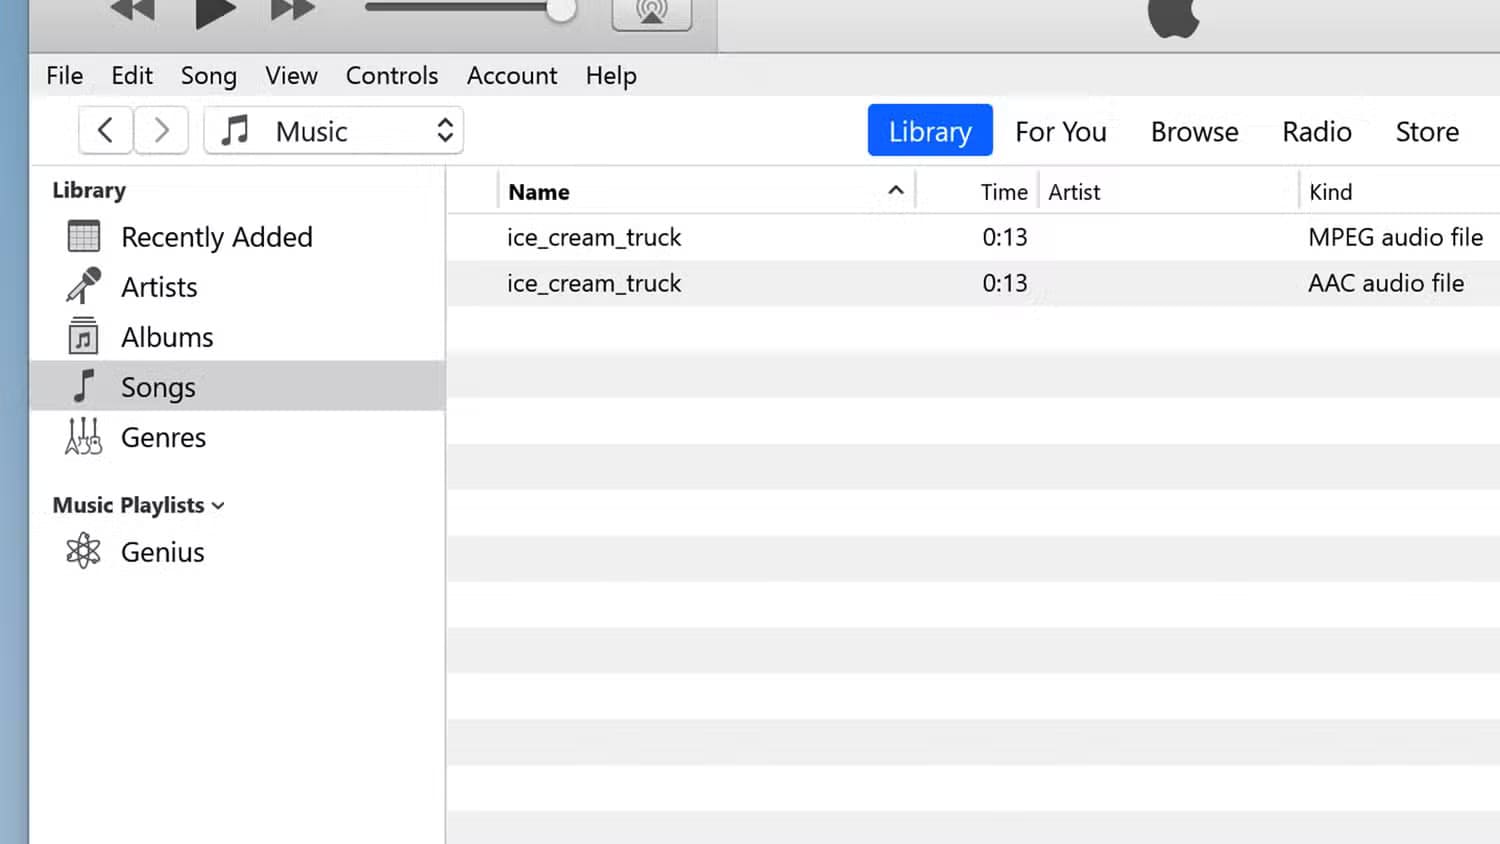
Task: Open the Music media type dropdown
Action: pos(334,131)
